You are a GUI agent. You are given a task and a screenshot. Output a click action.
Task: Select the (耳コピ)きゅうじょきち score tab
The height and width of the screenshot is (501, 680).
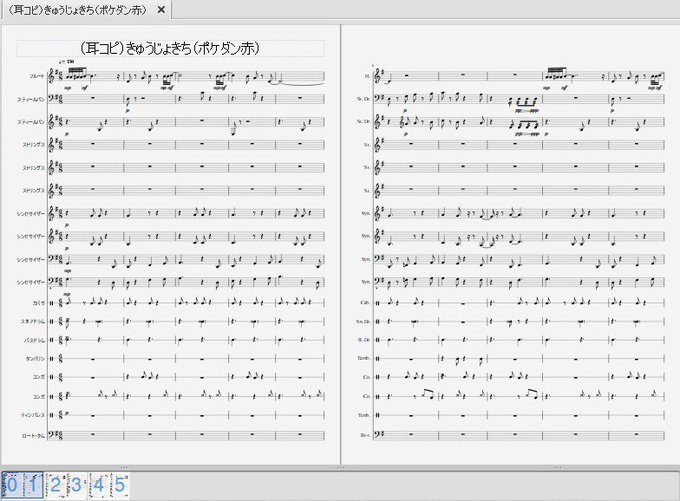click(86, 10)
